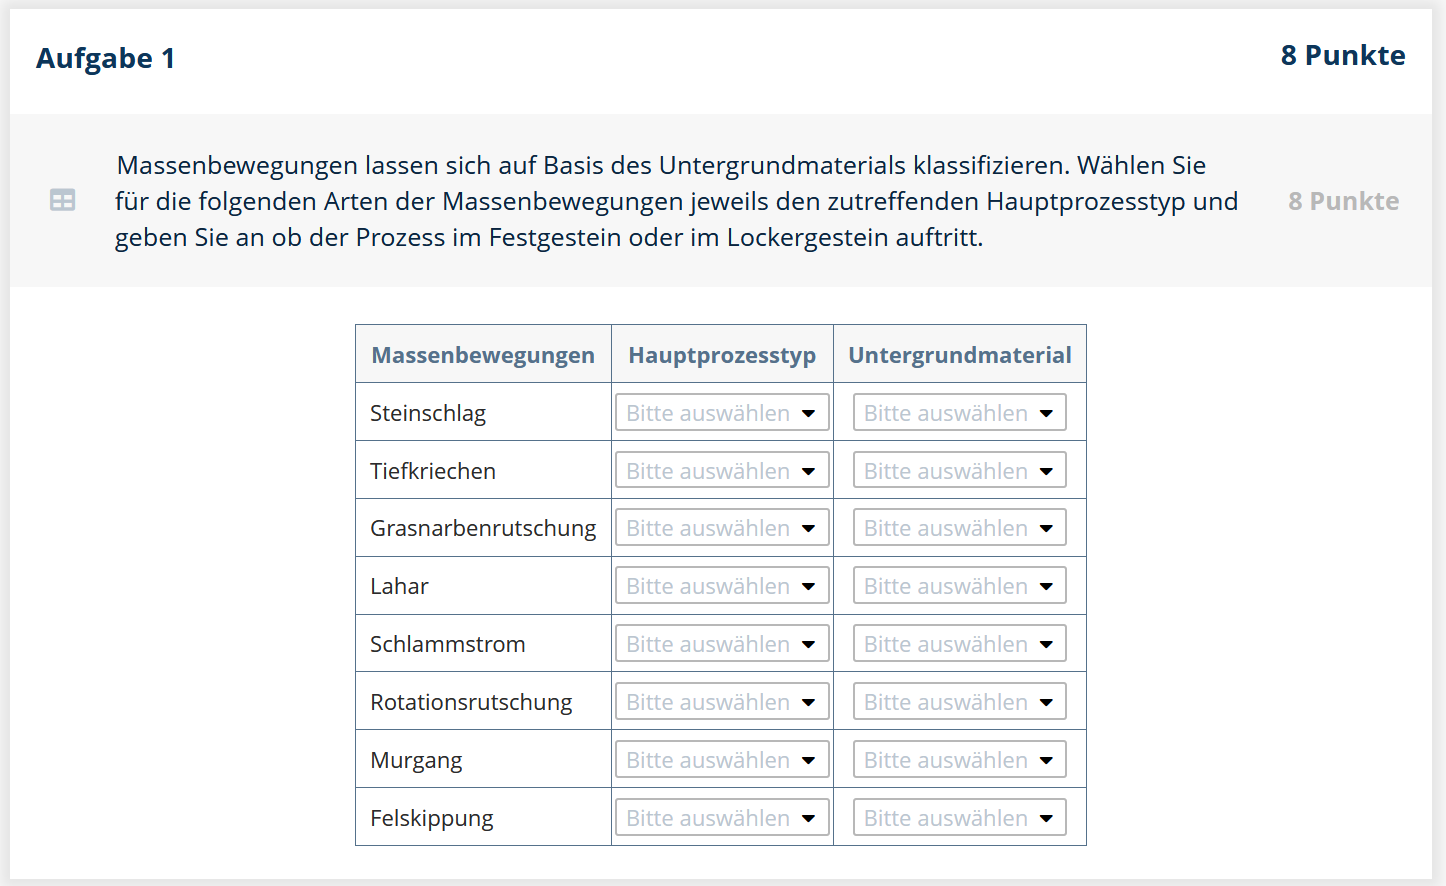Image resolution: width=1446 pixels, height=886 pixels.
Task: Open Untergrundmaterial dropdown for Tiefkriechen
Action: point(960,470)
